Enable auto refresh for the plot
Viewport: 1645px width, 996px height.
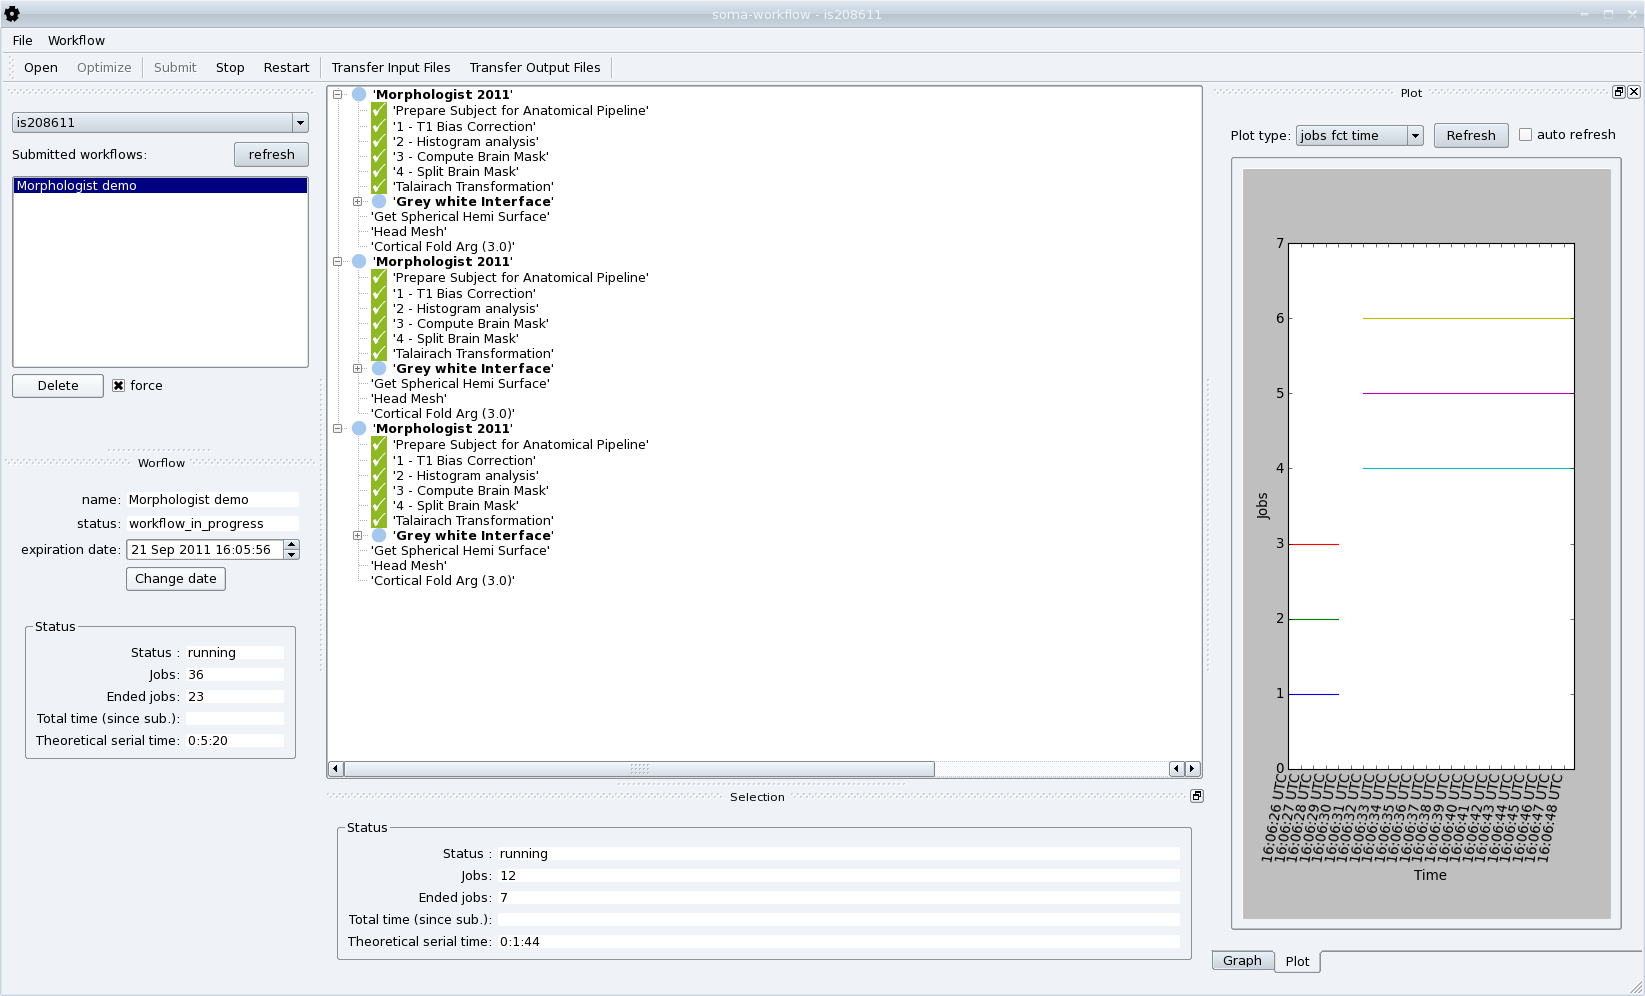(1525, 134)
